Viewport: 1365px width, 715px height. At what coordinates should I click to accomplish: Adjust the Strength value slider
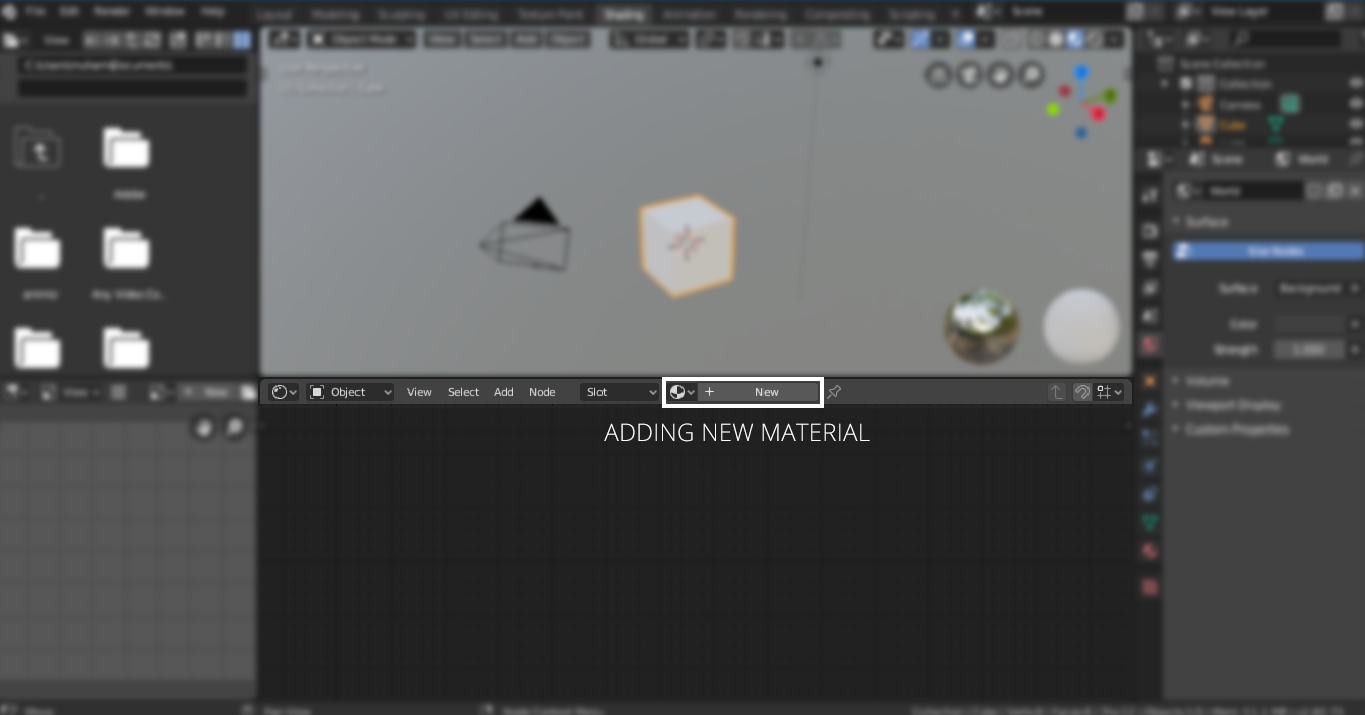coord(1311,350)
